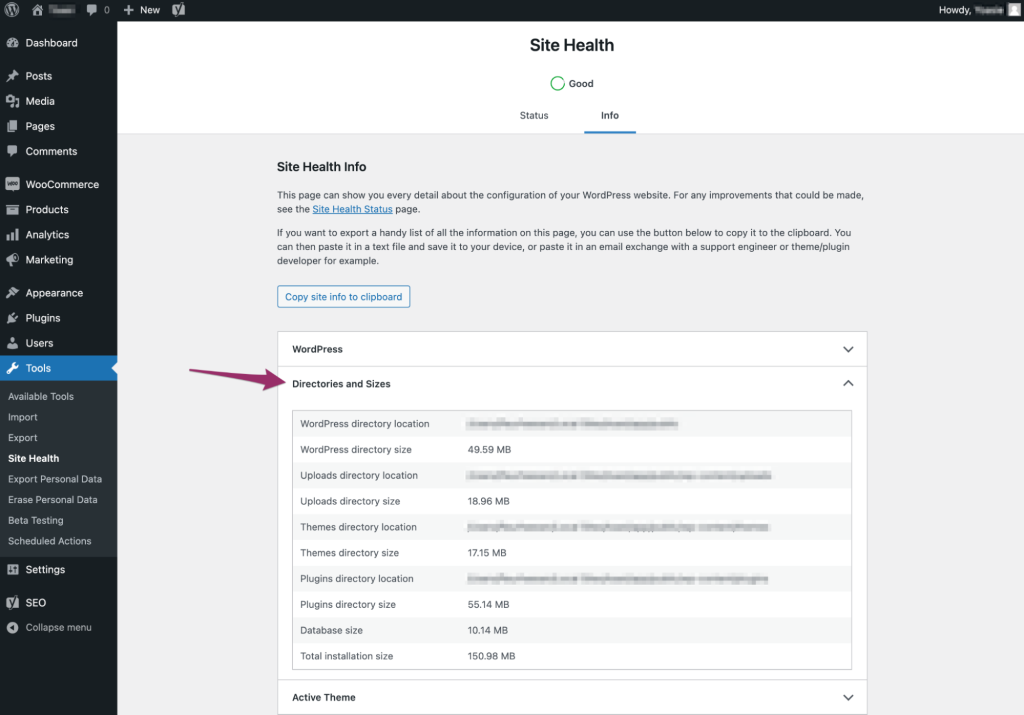Click the Settings sliders icon
The width and height of the screenshot is (1024, 715).
point(12,569)
